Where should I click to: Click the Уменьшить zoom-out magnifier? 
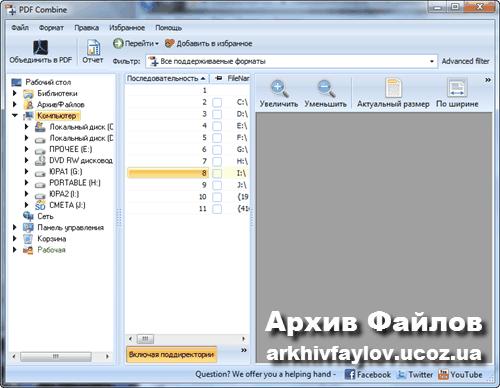pyautogui.click(x=325, y=88)
